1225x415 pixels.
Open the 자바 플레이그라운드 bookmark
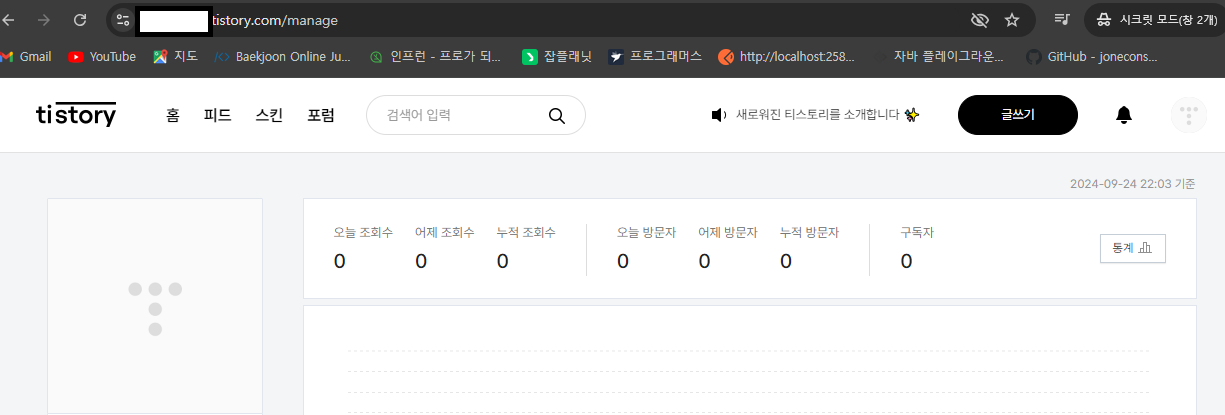click(940, 57)
